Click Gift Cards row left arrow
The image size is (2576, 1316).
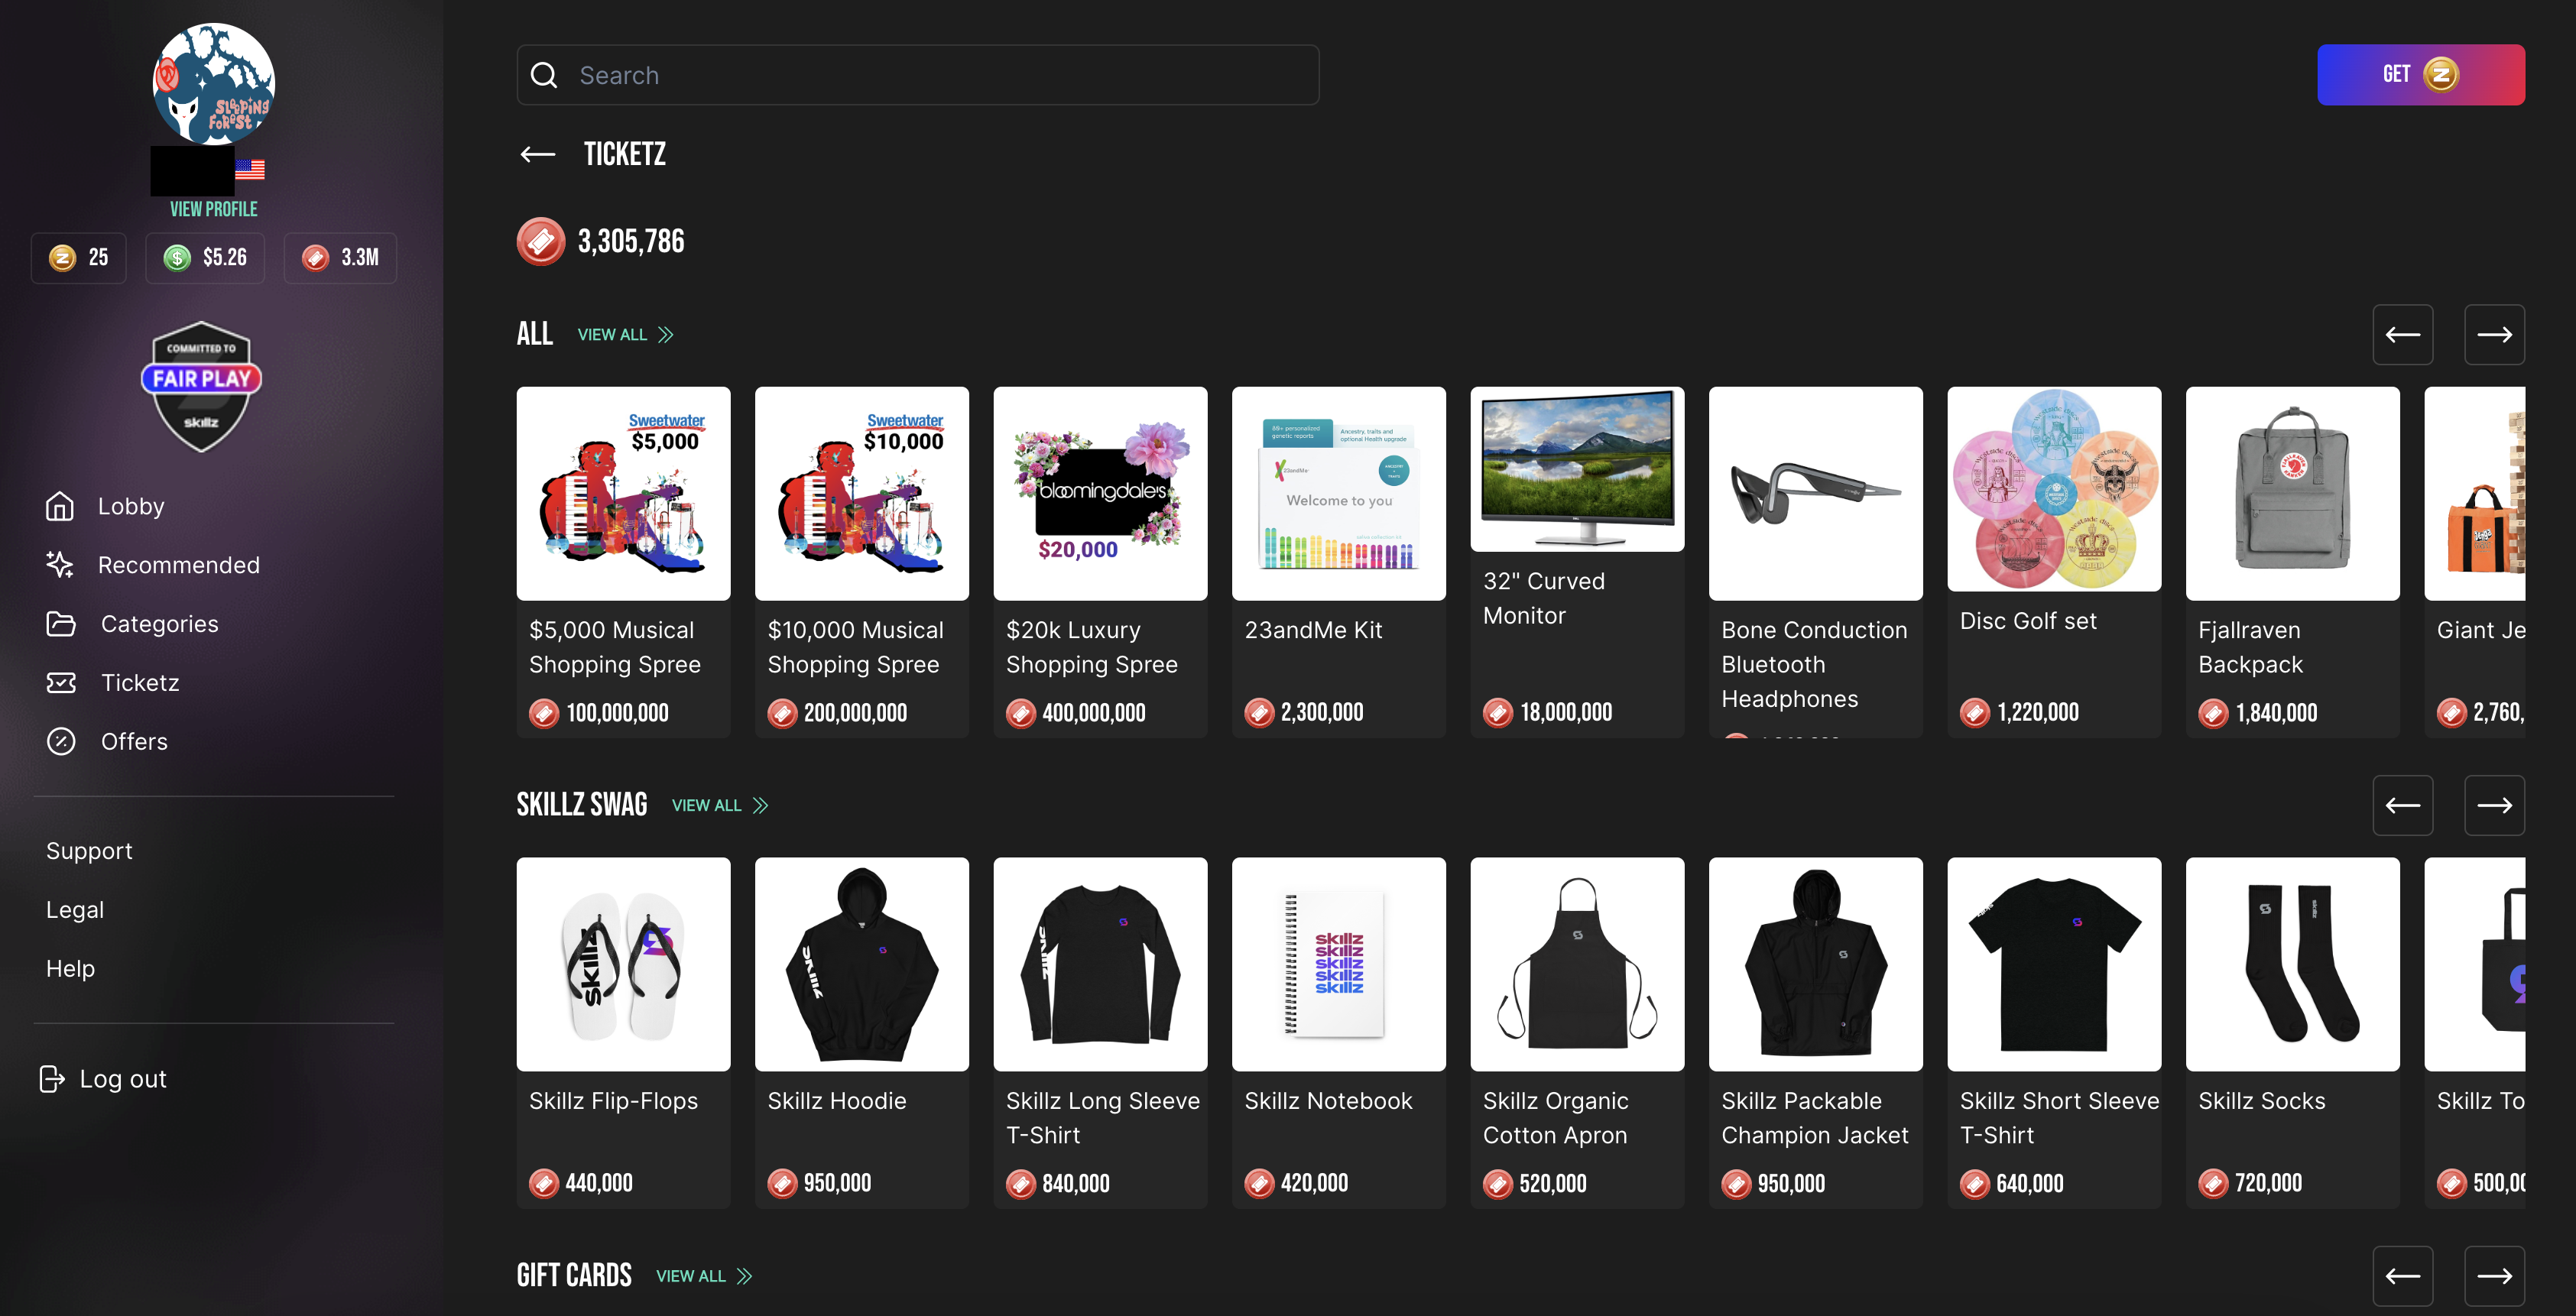click(x=2402, y=1276)
